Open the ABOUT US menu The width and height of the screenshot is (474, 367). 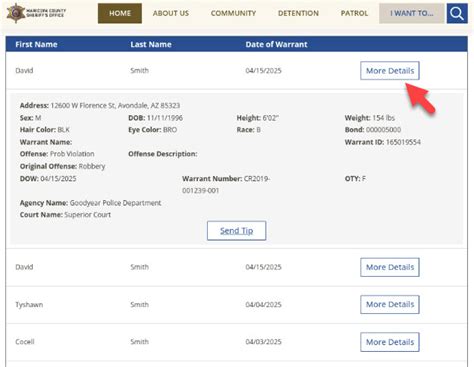coord(171,13)
